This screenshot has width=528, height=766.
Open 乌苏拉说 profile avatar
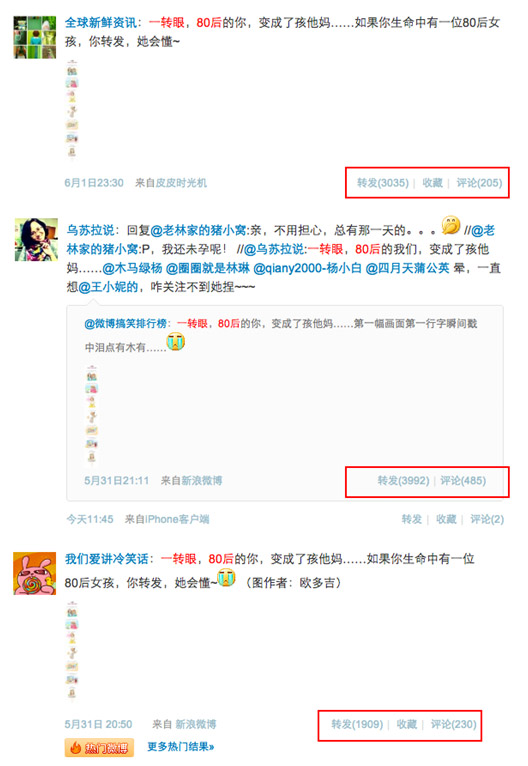pos(36,239)
